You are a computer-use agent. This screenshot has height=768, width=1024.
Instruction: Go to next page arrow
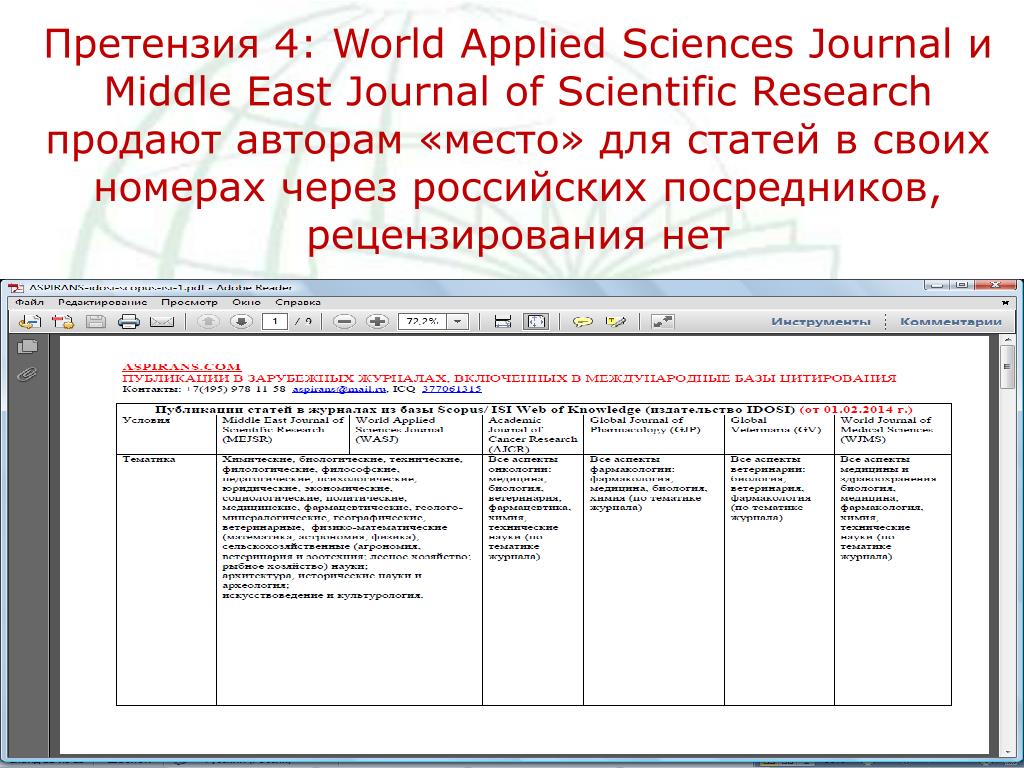pyautogui.click(x=241, y=321)
